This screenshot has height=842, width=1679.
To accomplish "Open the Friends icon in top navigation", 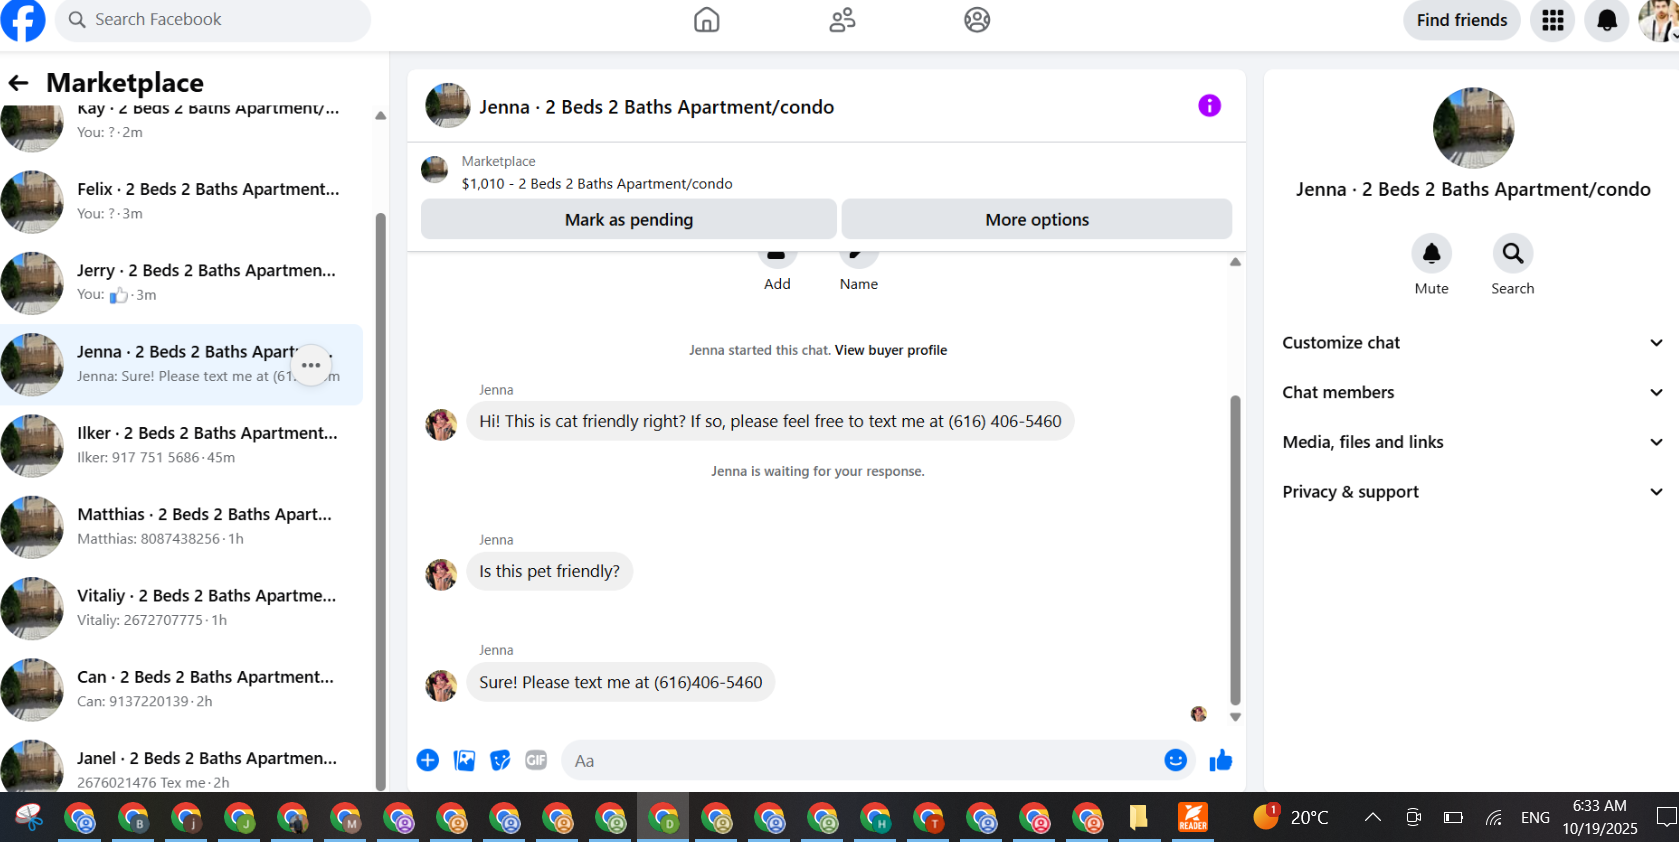I will pyautogui.click(x=842, y=20).
